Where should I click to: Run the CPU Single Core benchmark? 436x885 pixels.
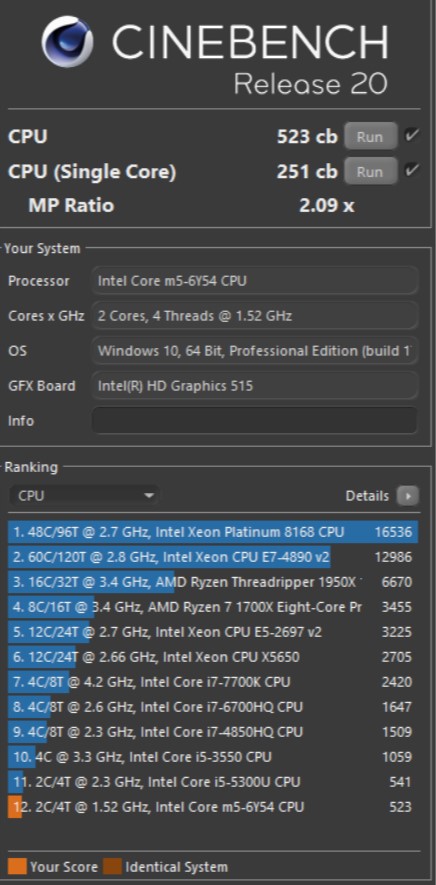[x=370, y=171]
